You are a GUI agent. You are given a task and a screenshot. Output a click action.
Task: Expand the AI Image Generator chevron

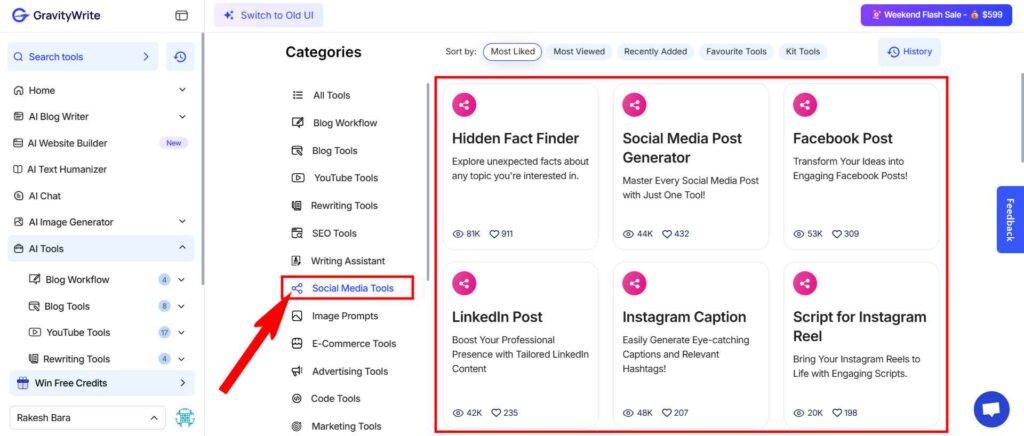point(182,222)
